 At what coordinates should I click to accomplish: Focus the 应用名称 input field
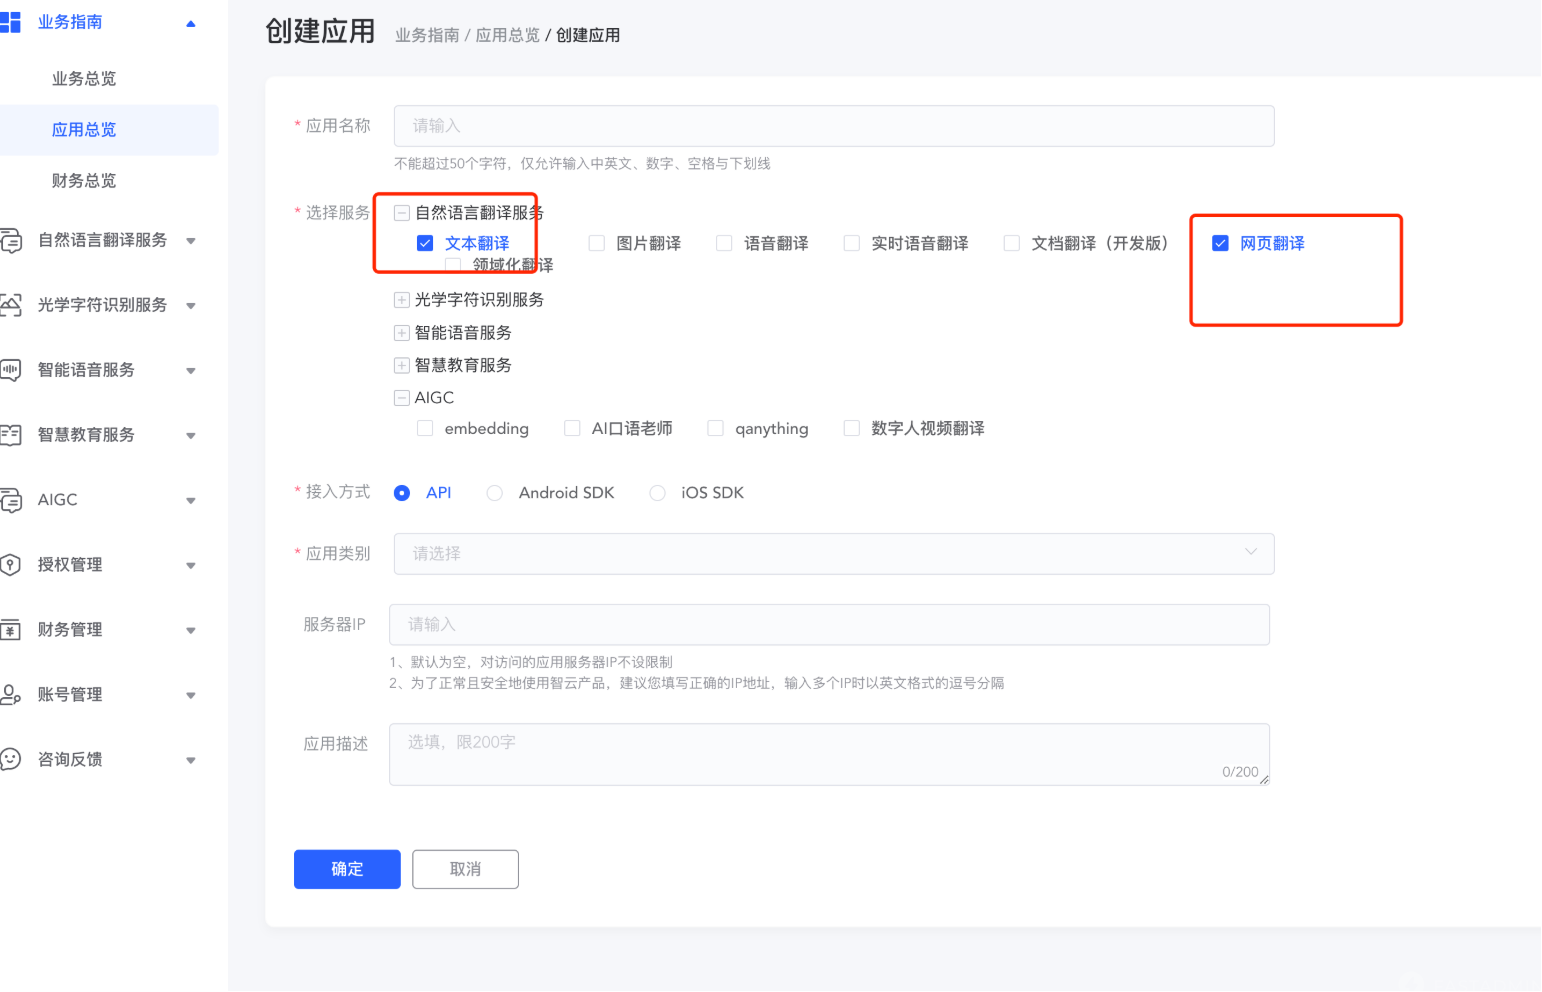(833, 126)
